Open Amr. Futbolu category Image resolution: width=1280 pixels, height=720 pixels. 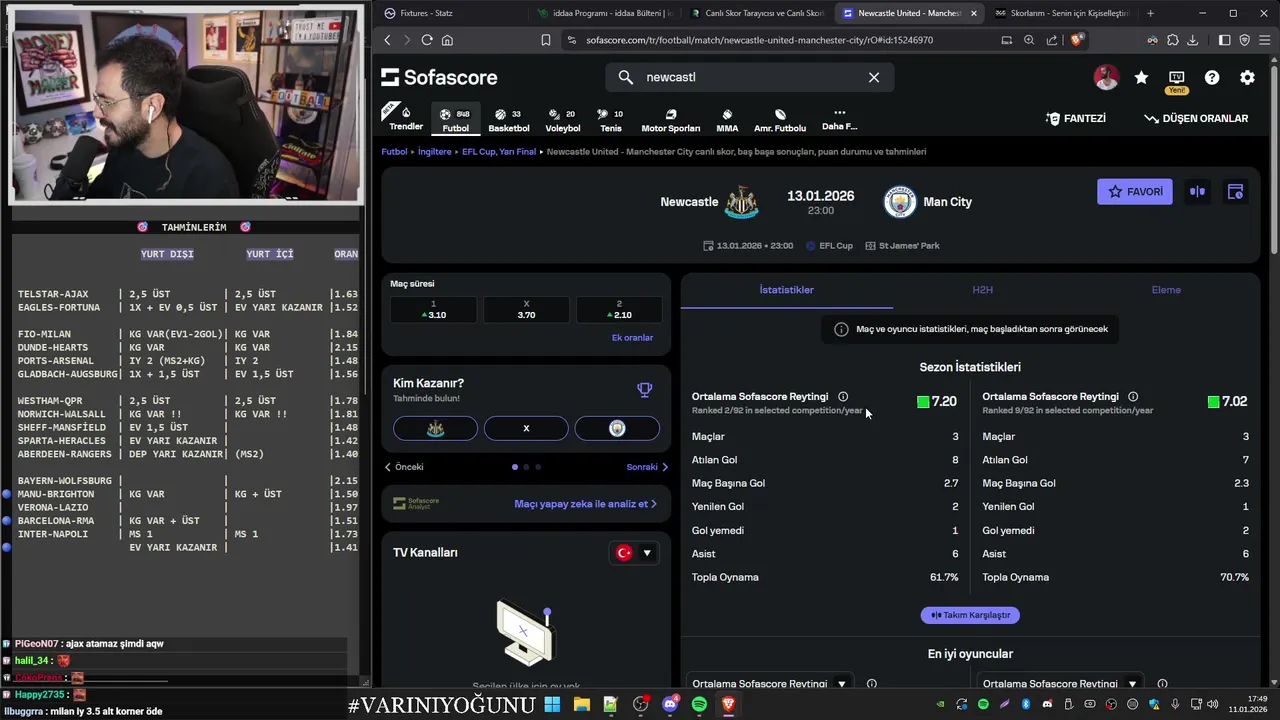[x=780, y=120]
